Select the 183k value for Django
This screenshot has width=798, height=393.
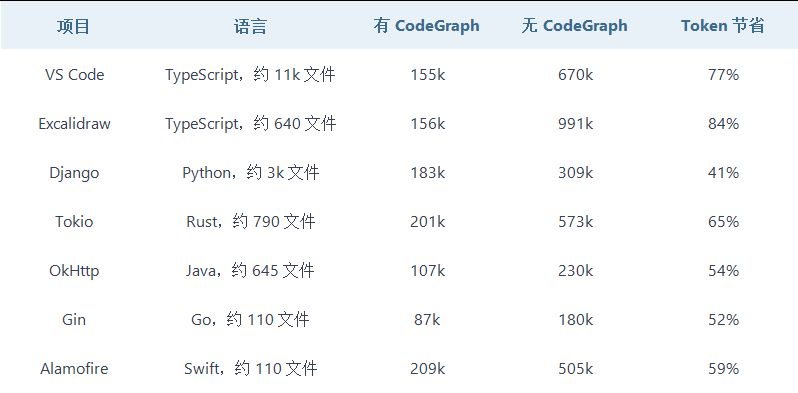[428, 173]
